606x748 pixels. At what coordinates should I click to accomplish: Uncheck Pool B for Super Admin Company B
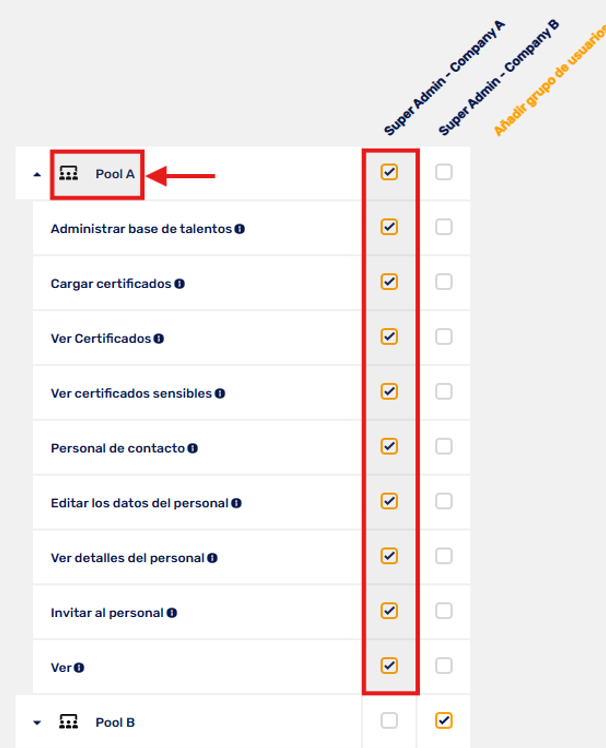444,720
